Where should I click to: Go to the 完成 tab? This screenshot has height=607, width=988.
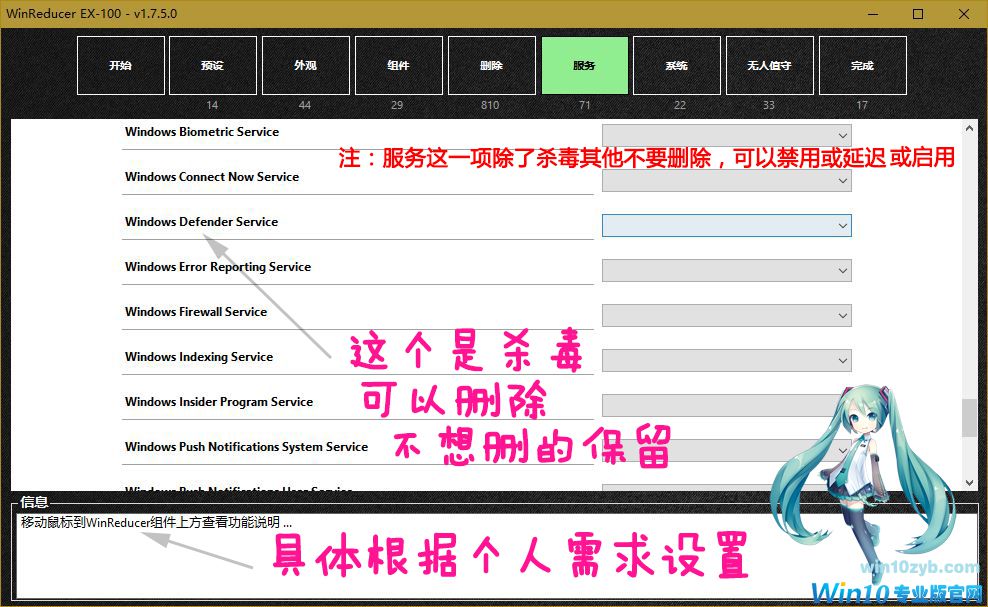point(862,66)
